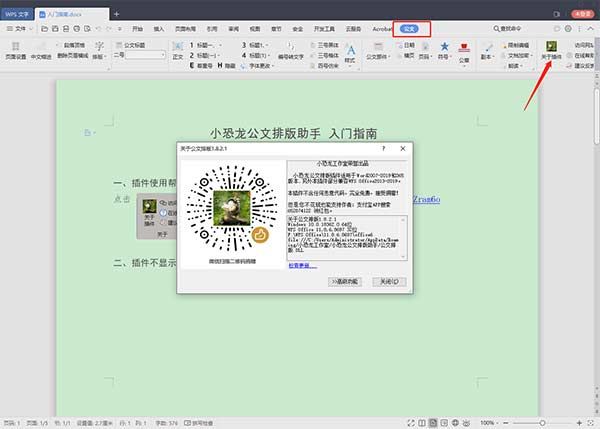This screenshot has height=429, width=600.
Task: Open the 字体更改 dropdown
Action: [257, 66]
